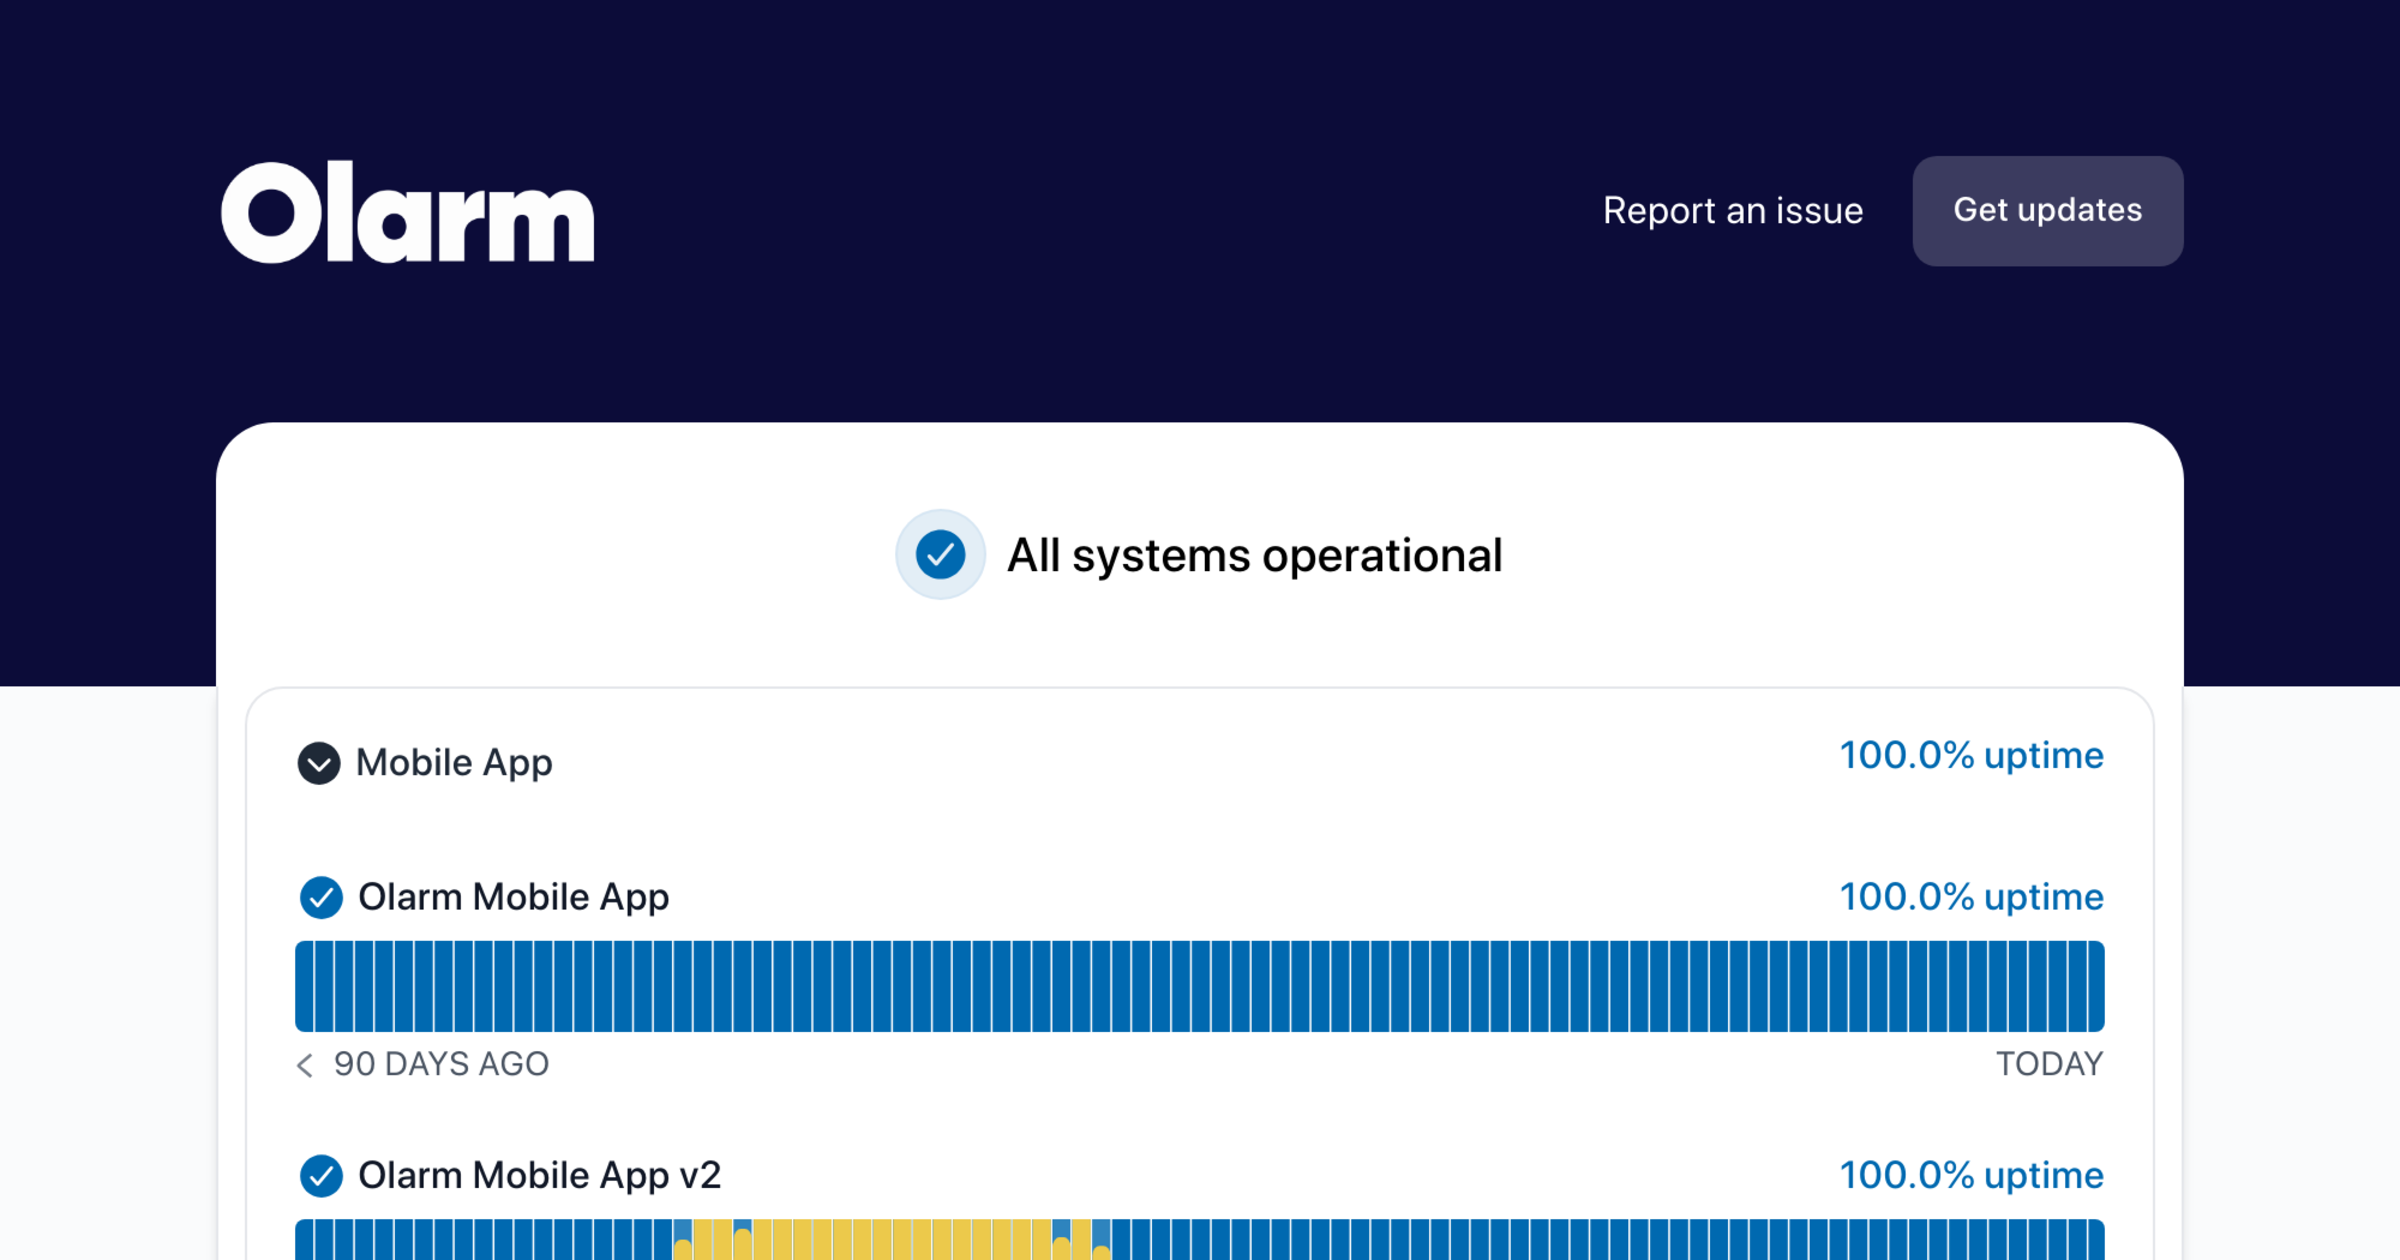This screenshot has height=1260, width=2400.
Task: Click the TODAY label under the uptime chart
Action: [2049, 1064]
